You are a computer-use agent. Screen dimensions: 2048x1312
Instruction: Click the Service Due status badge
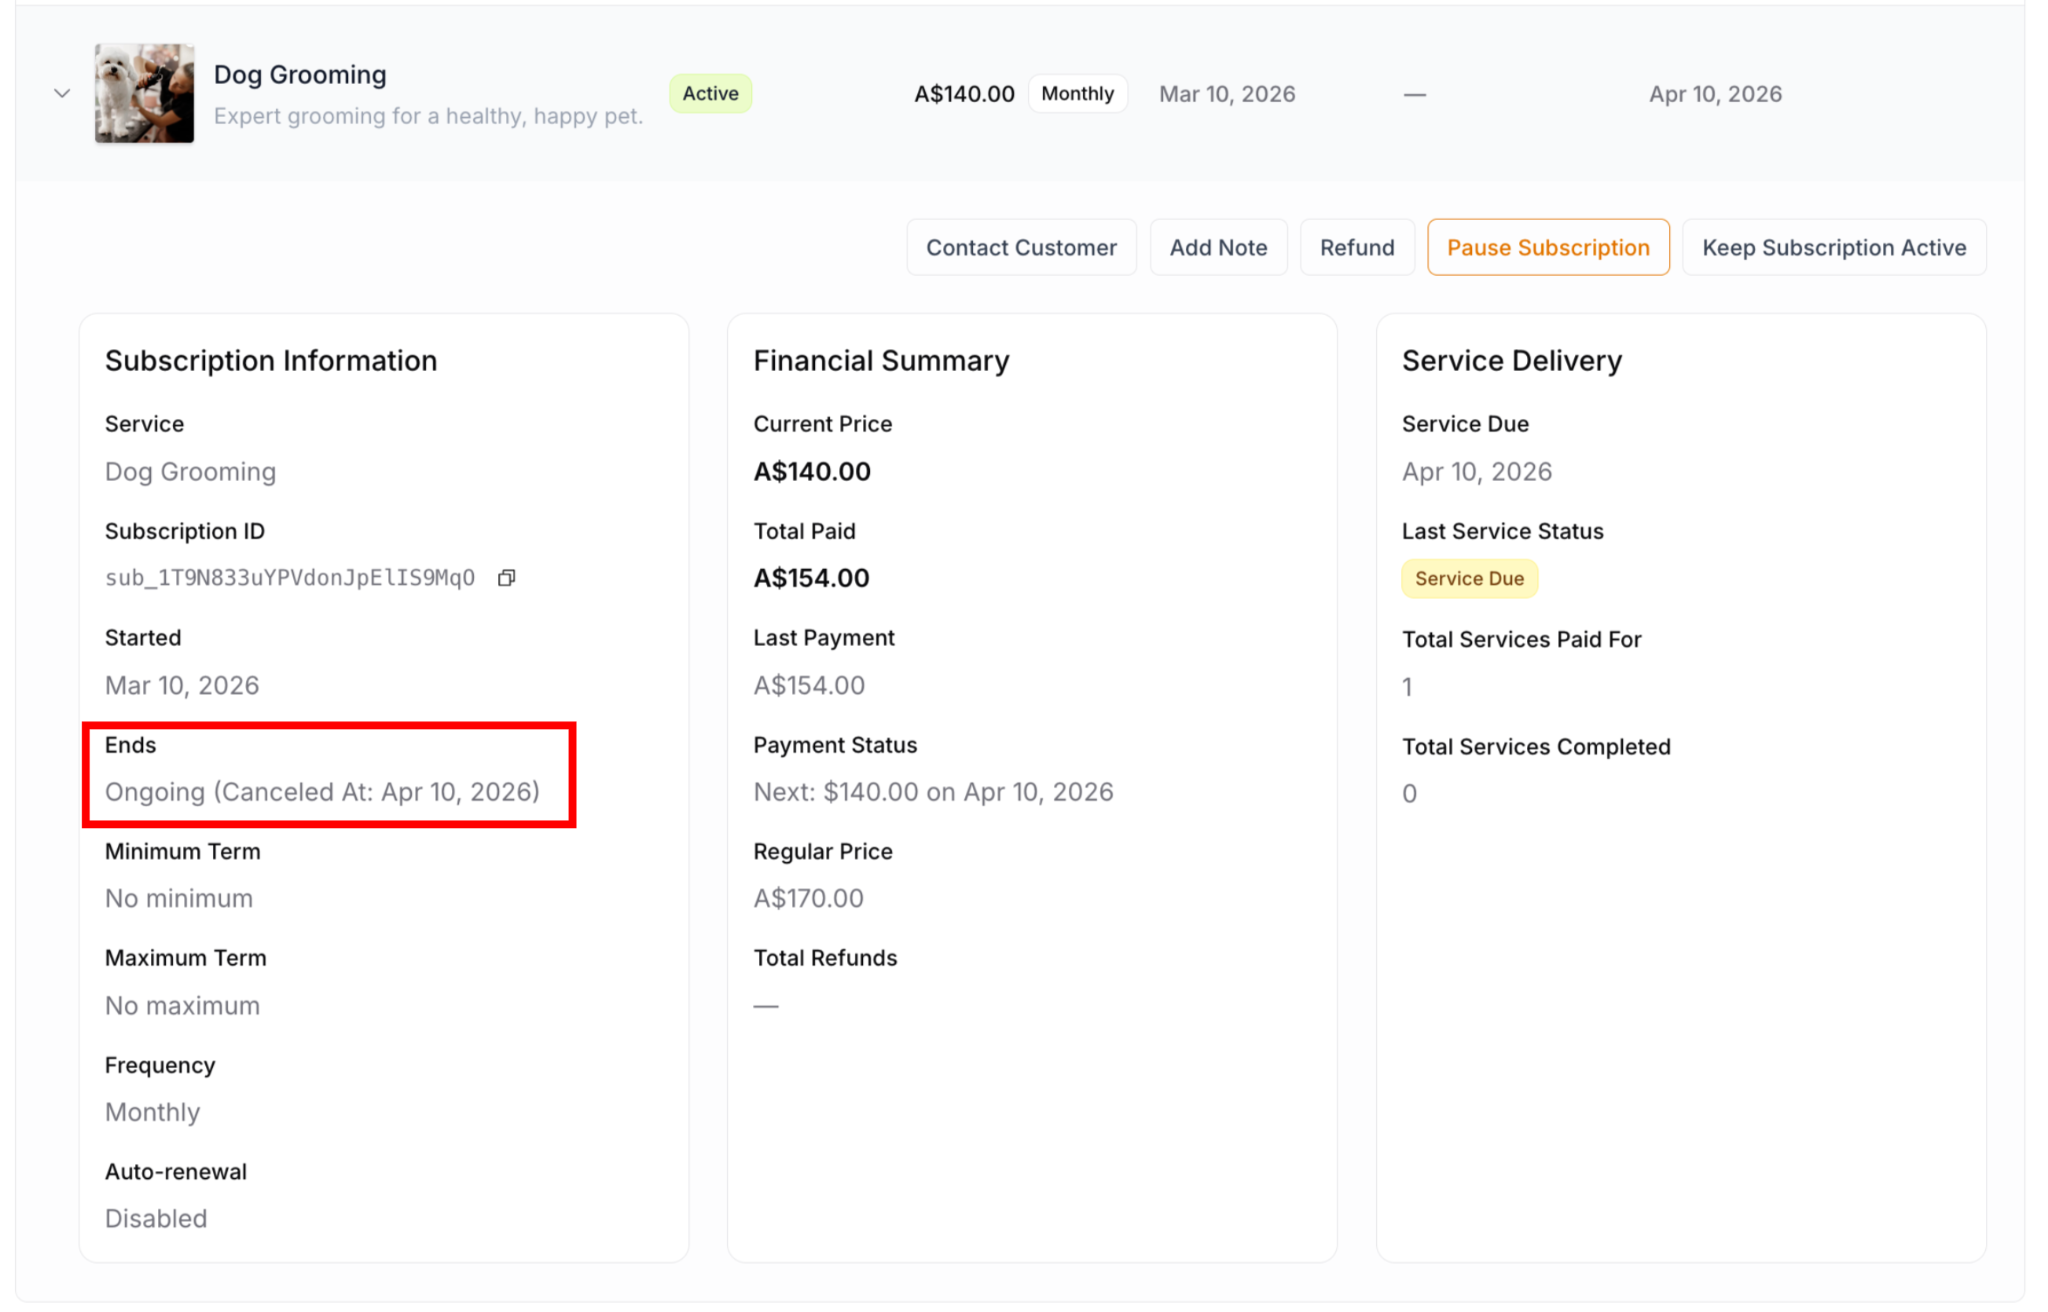pyautogui.click(x=1468, y=579)
